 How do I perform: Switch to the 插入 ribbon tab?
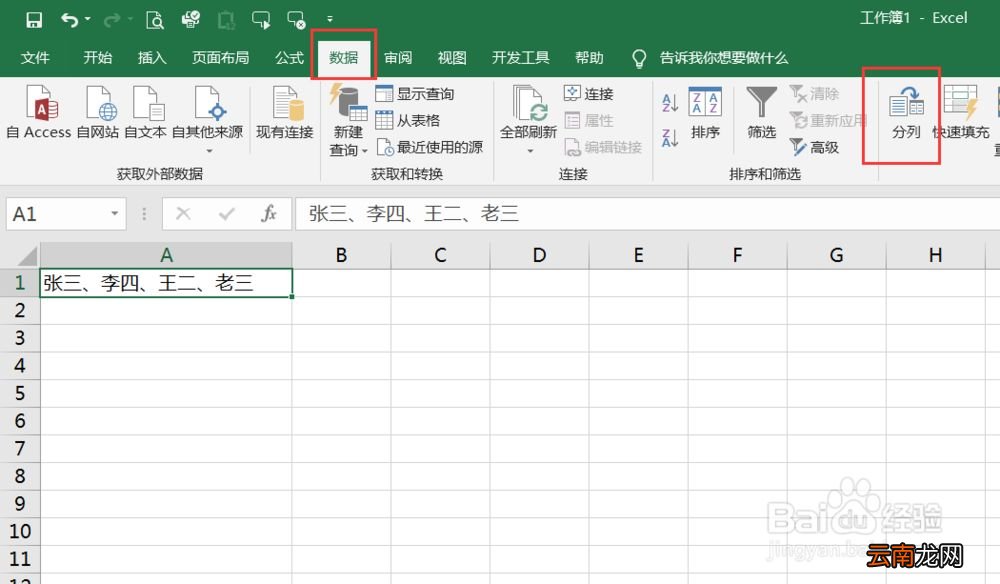[152, 58]
